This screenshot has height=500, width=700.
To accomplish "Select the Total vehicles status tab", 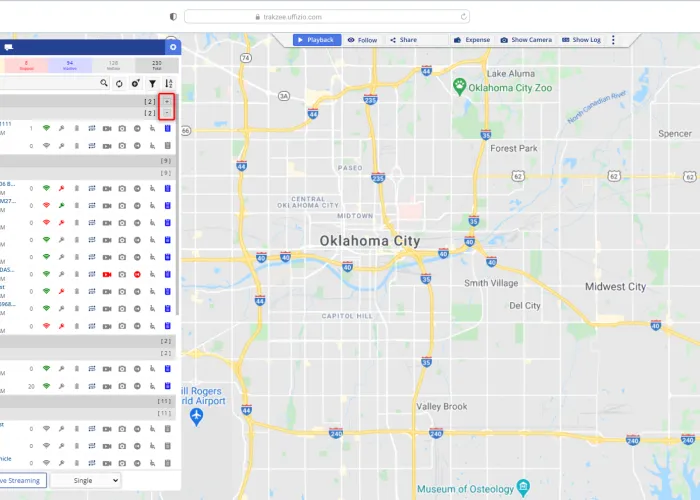I will [x=157, y=65].
